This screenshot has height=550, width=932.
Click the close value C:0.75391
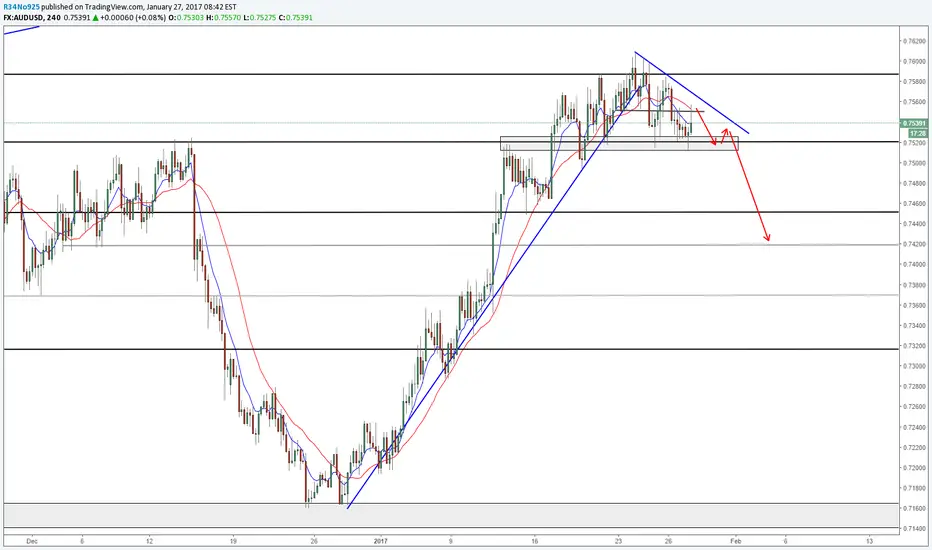point(295,18)
